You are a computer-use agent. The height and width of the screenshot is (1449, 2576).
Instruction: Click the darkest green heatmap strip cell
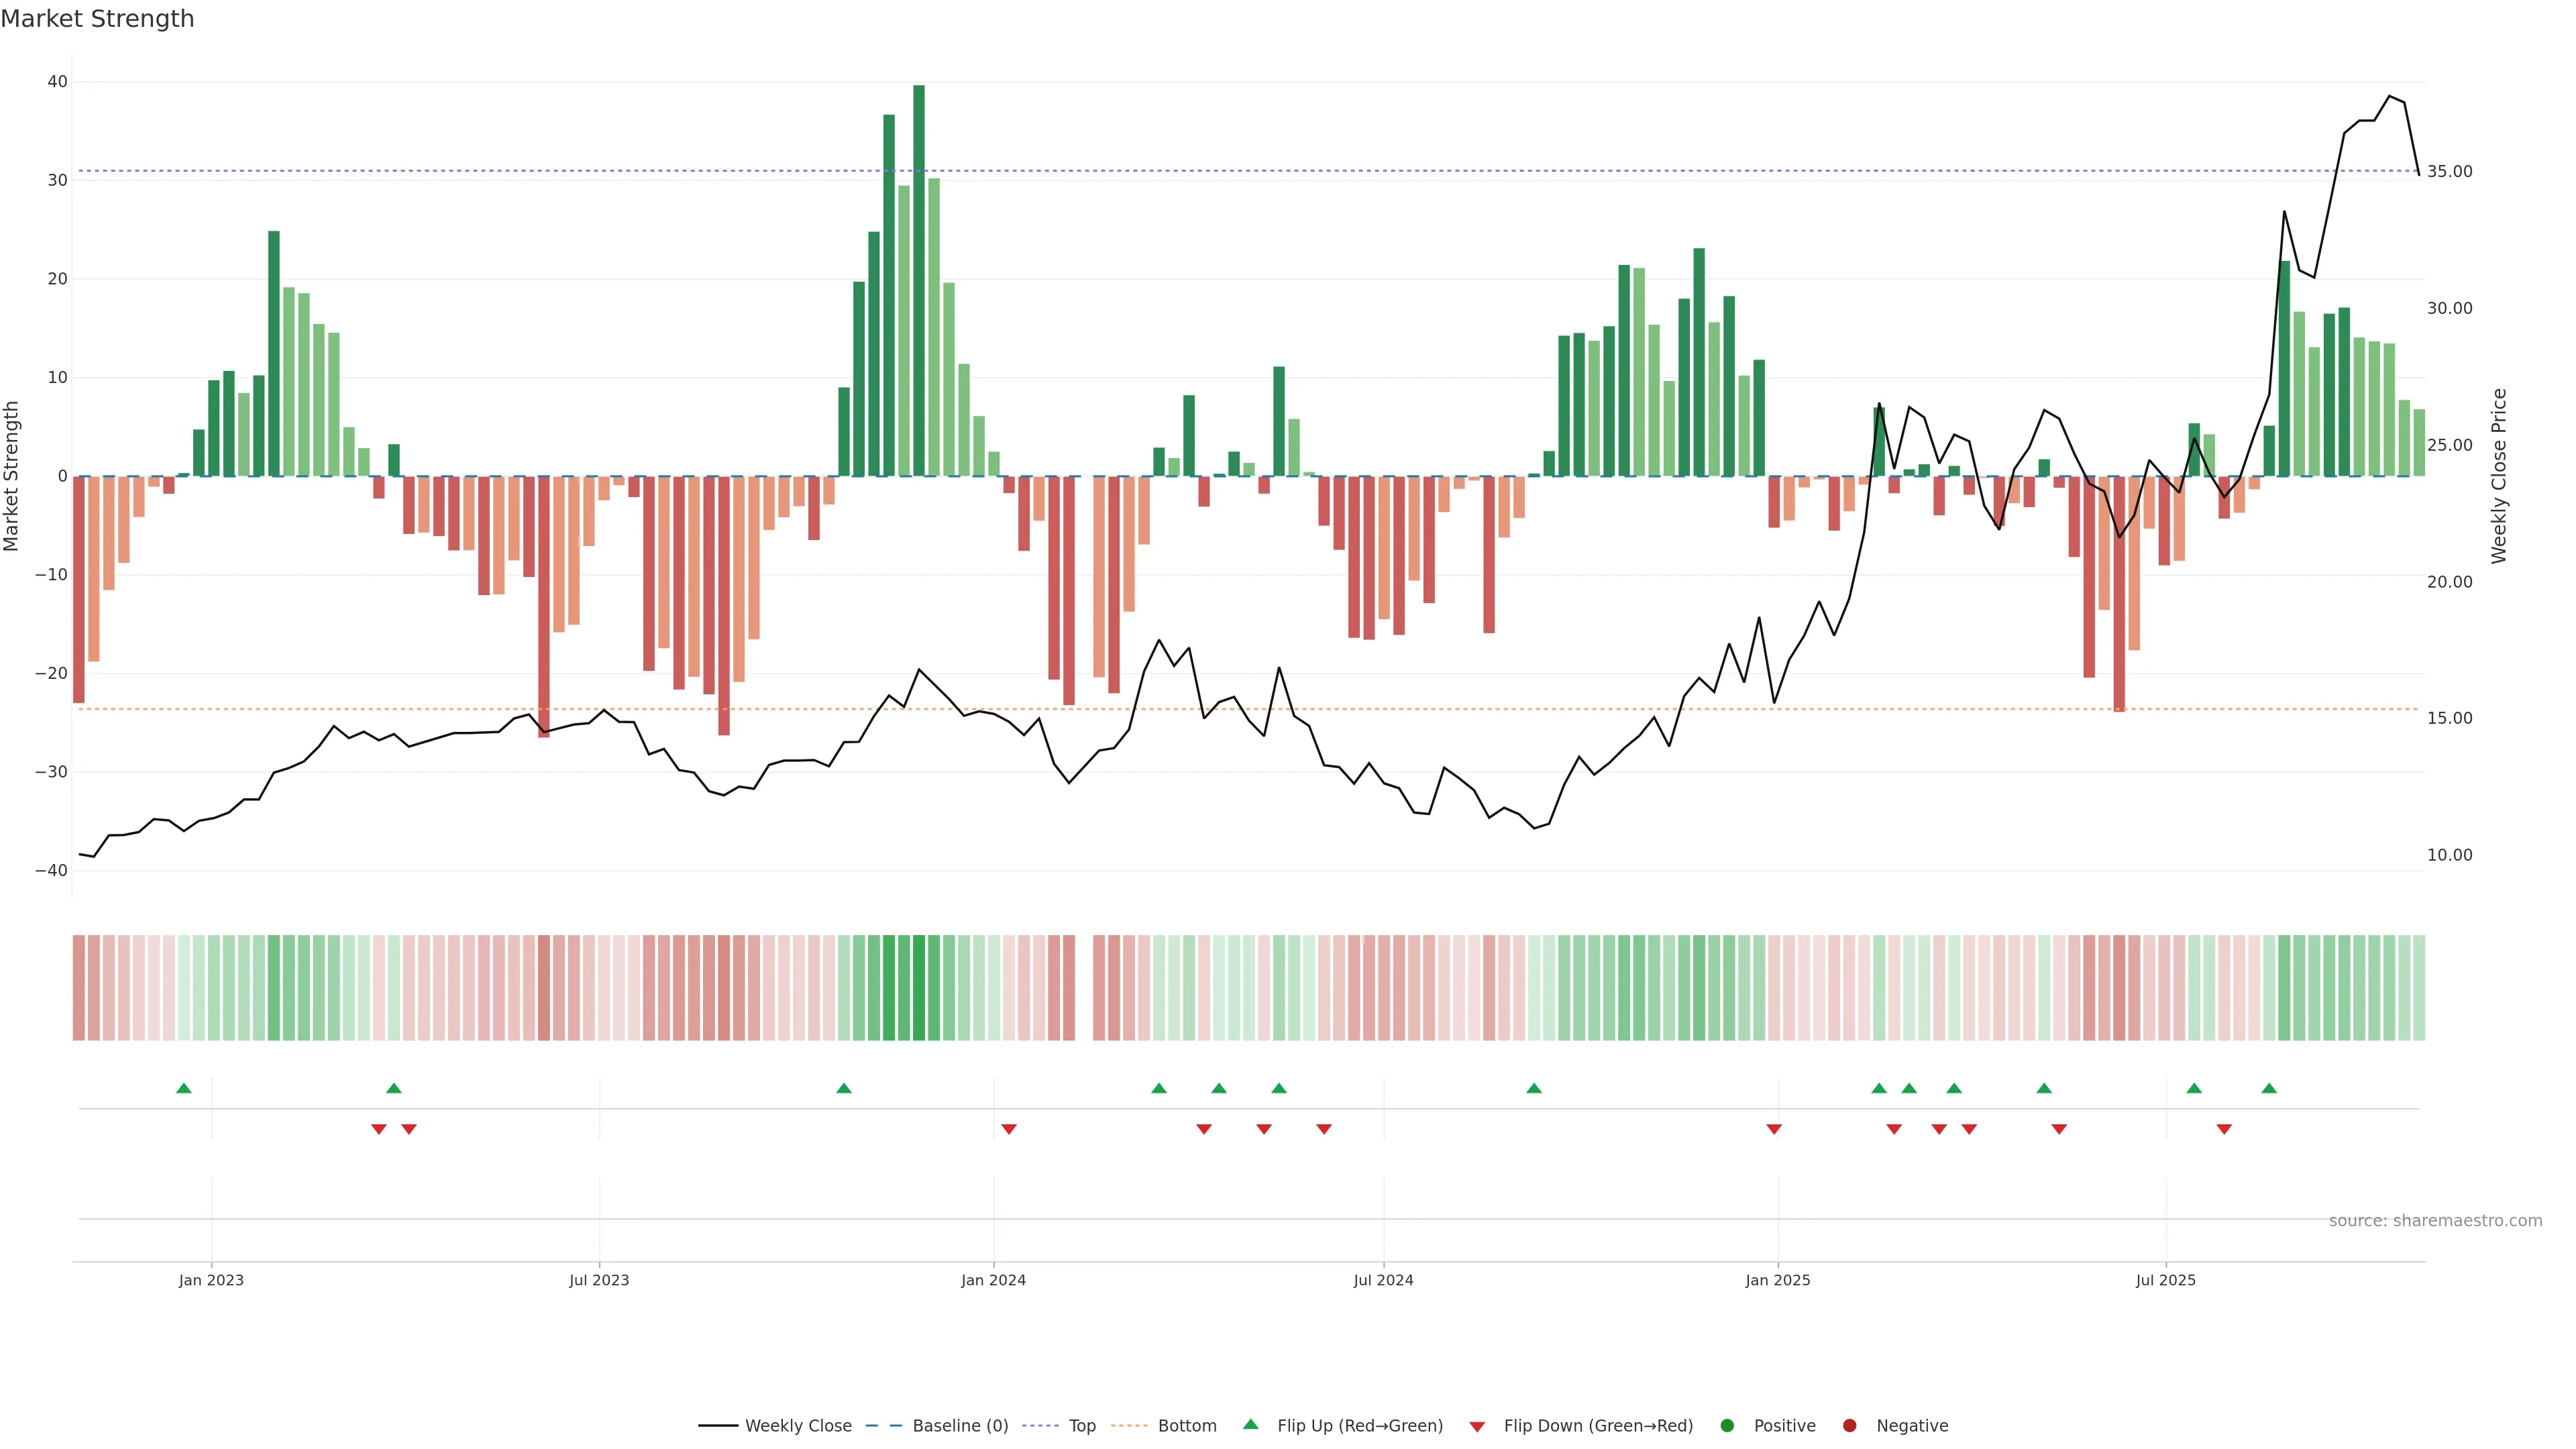(919, 987)
